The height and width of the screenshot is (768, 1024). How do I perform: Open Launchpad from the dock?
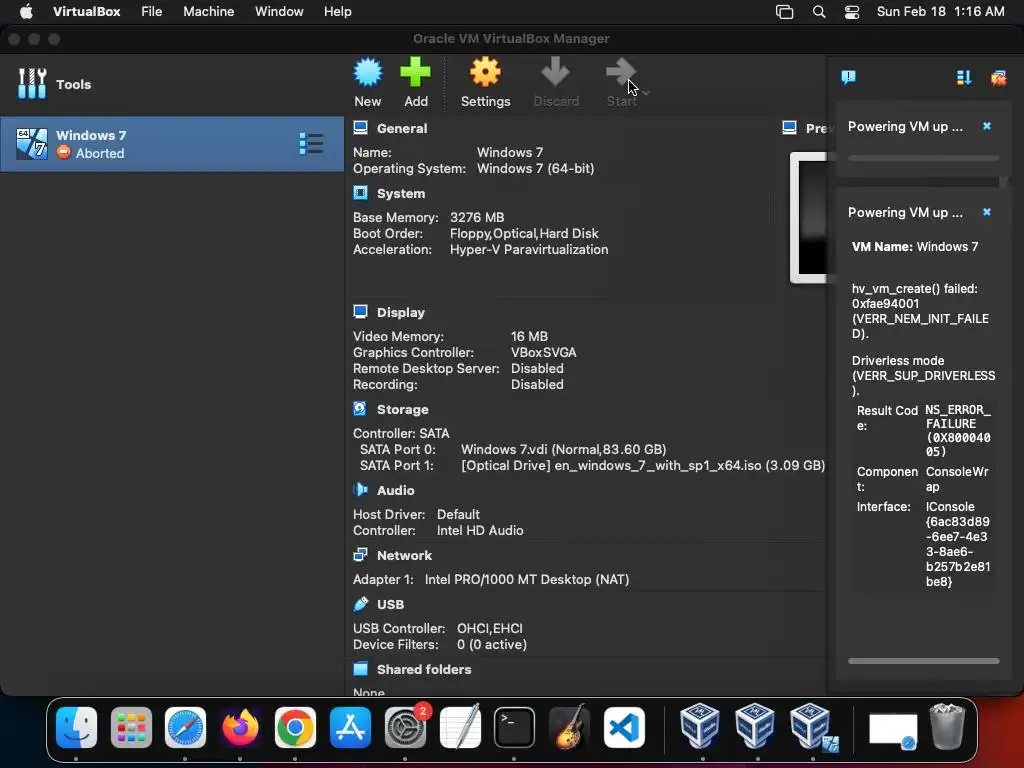coord(131,727)
